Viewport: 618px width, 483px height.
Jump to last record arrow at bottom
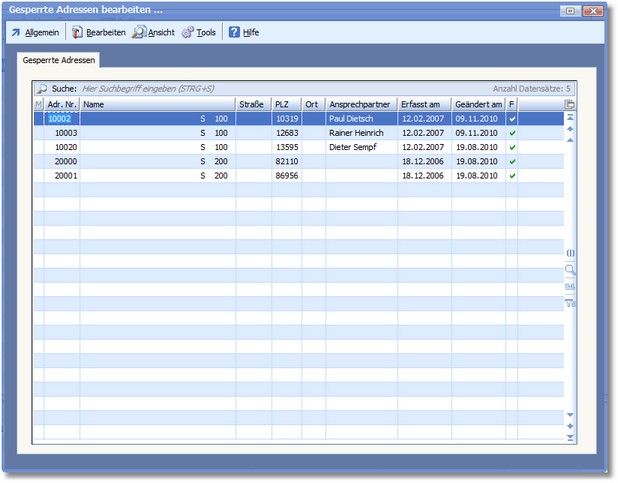[570, 437]
